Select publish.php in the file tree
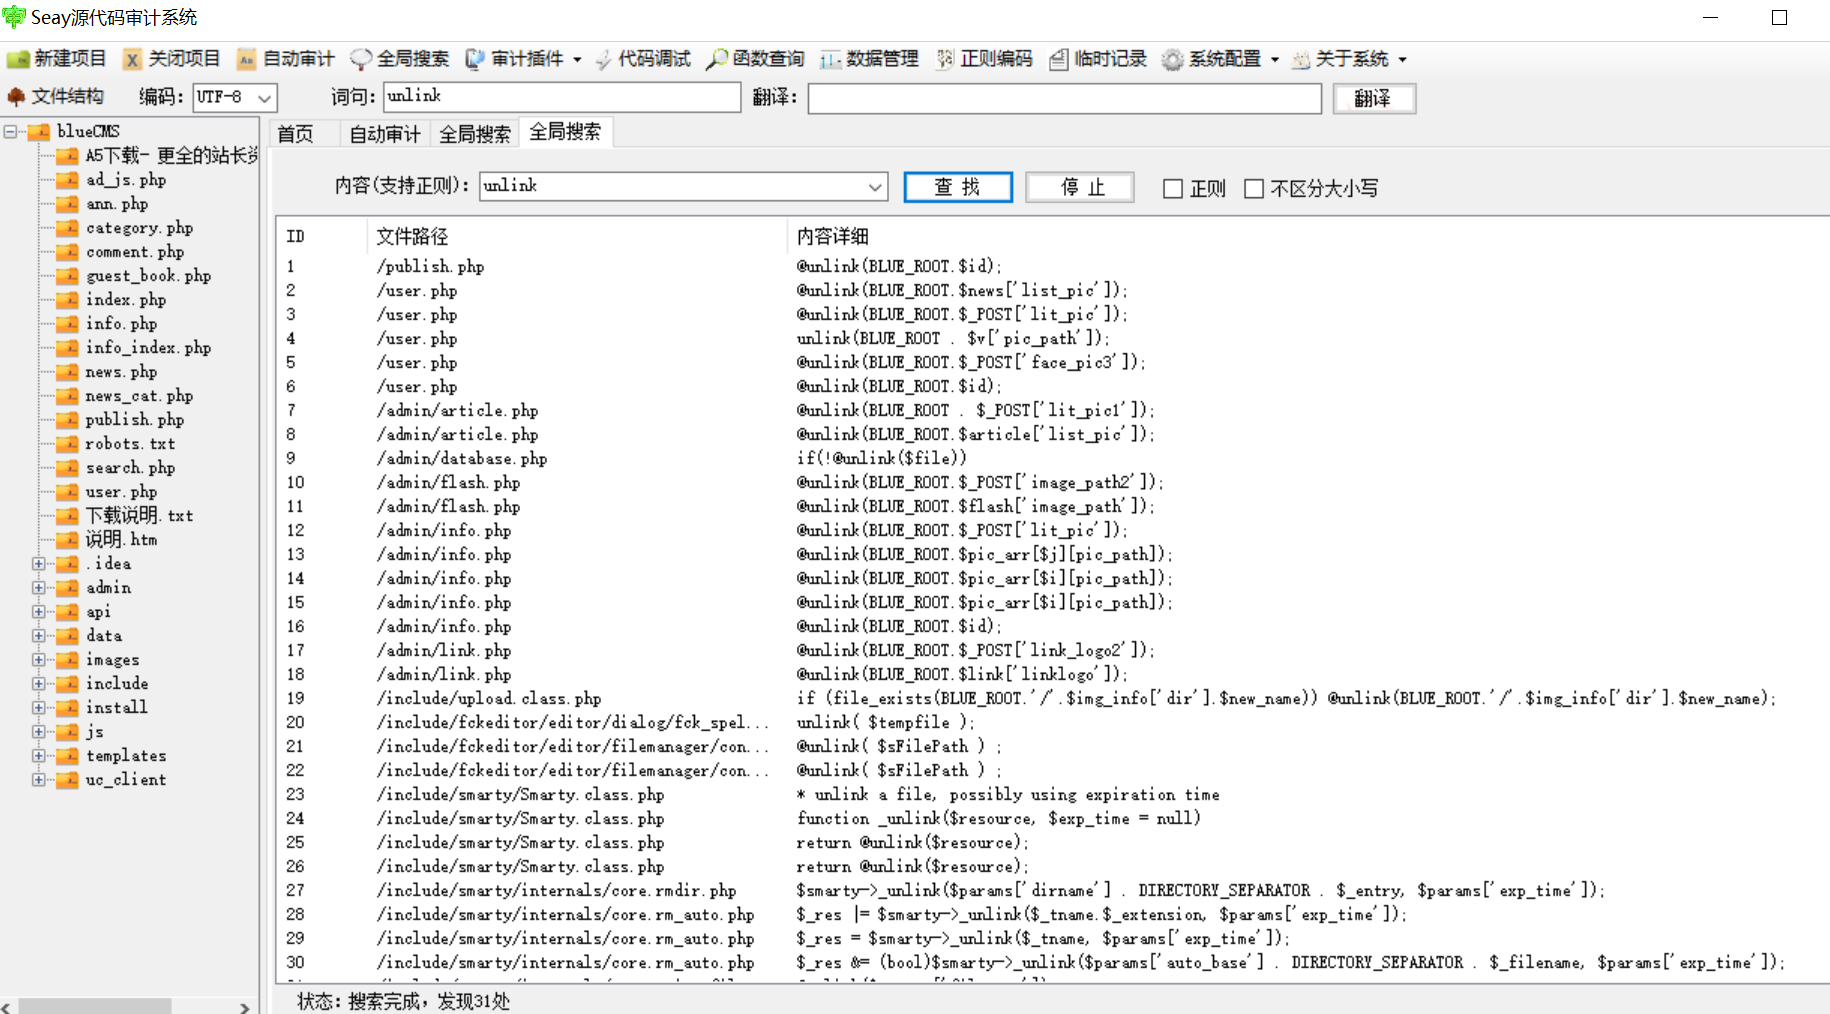Screen dimensions: 1830x1014 click(x=135, y=420)
